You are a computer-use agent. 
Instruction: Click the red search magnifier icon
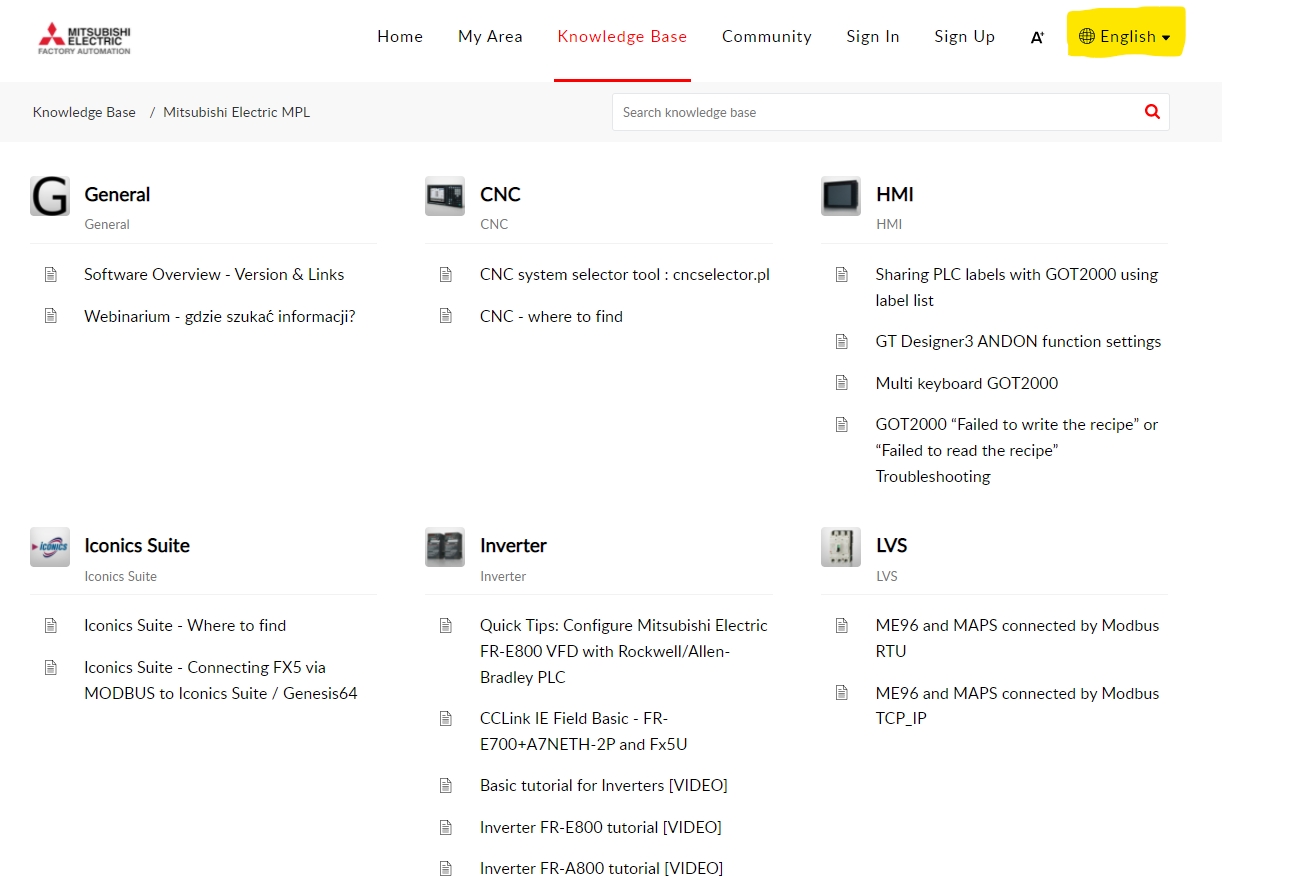click(1152, 112)
